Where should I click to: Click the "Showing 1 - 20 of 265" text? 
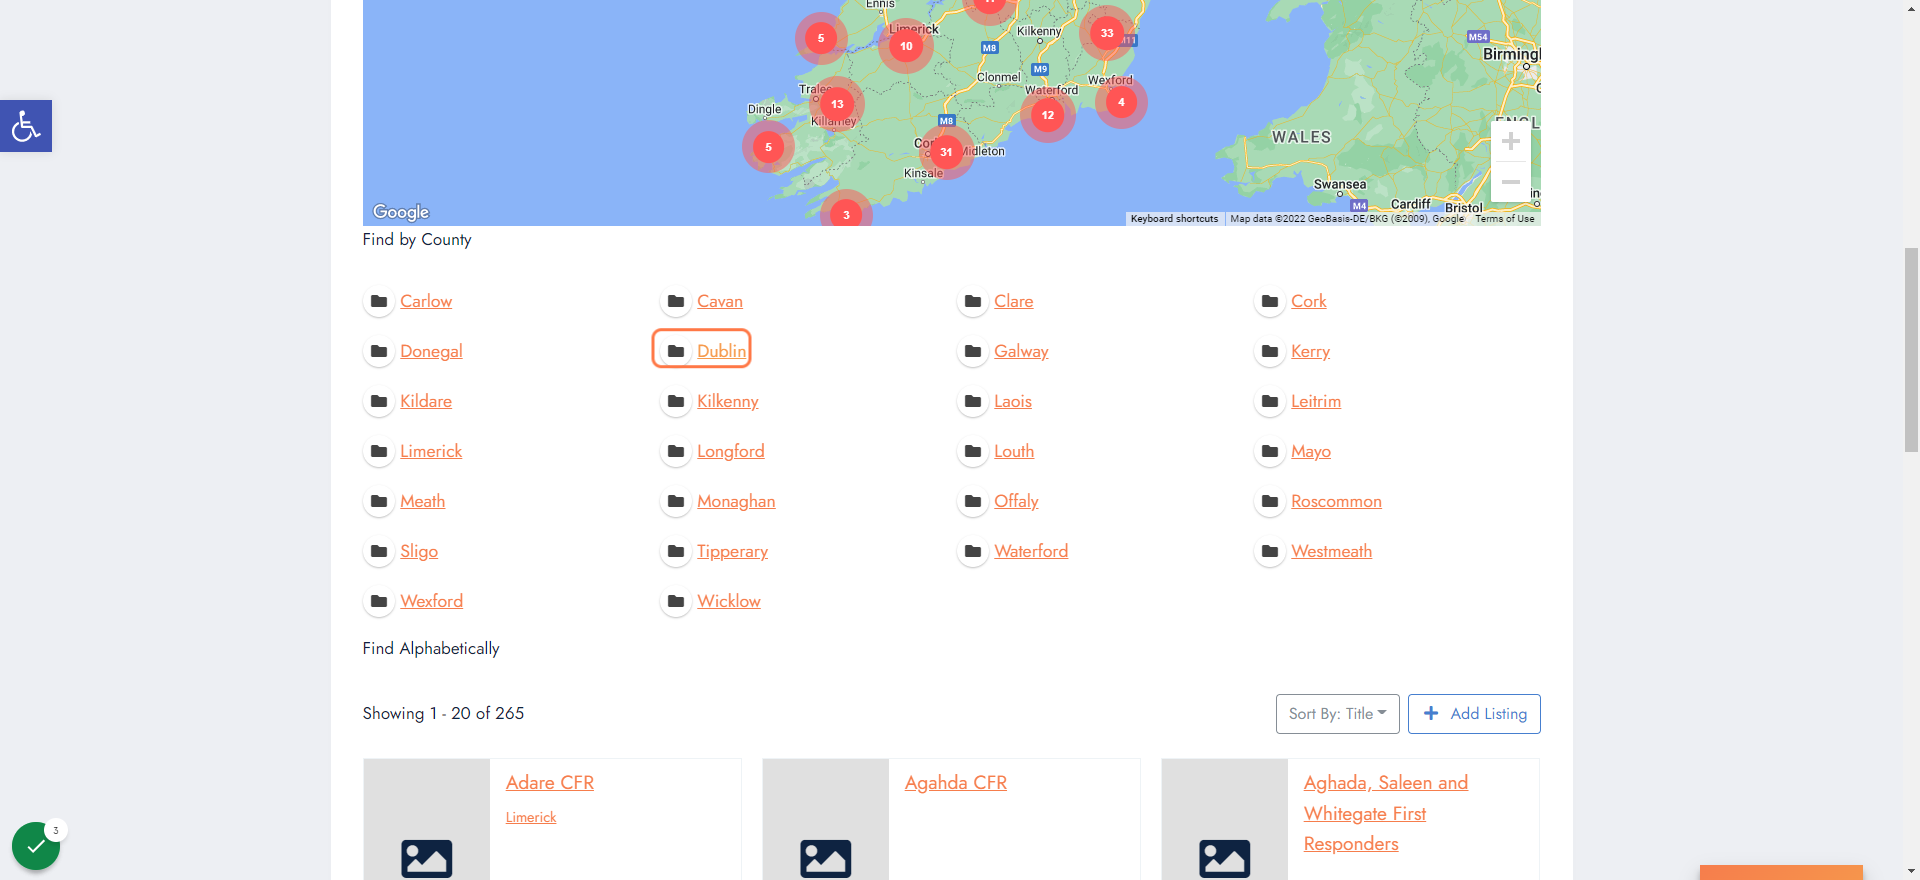(443, 713)
